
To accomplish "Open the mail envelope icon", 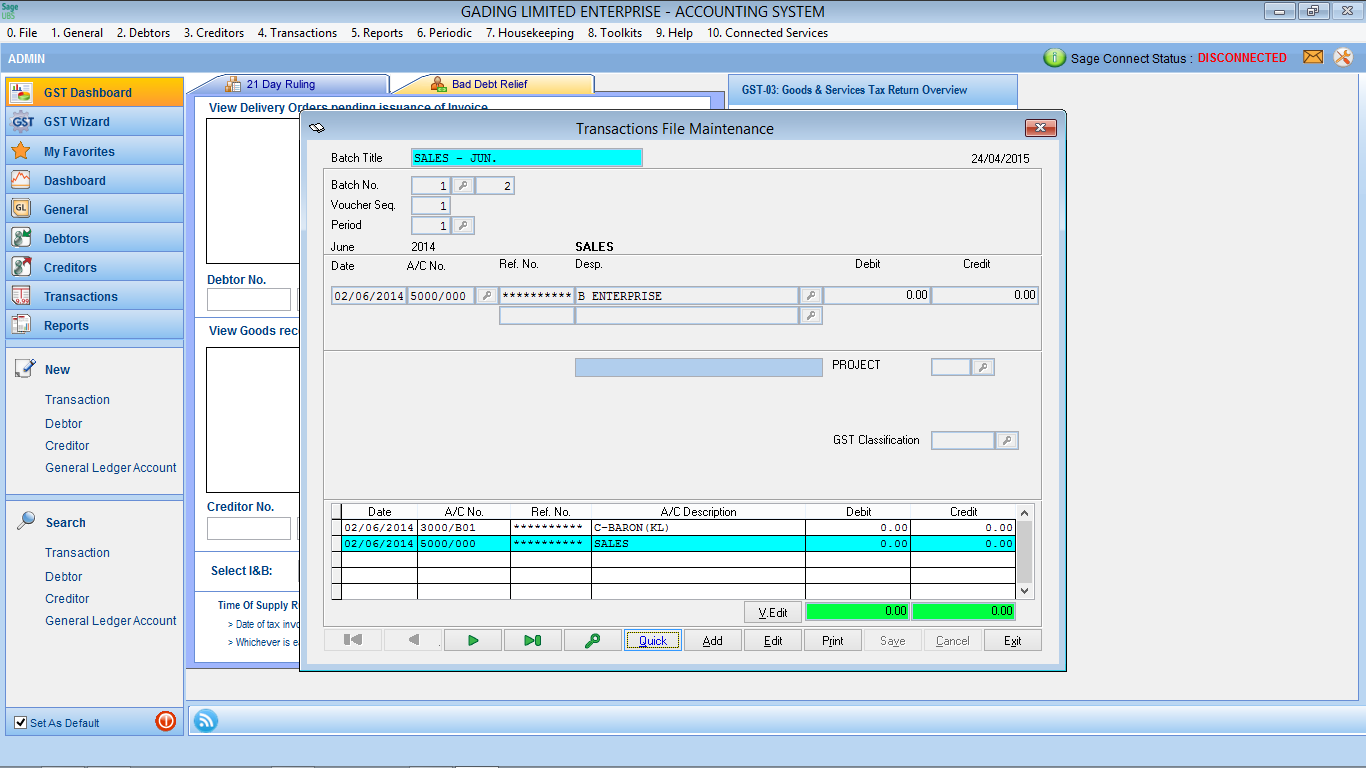I will click(1313, 57).
